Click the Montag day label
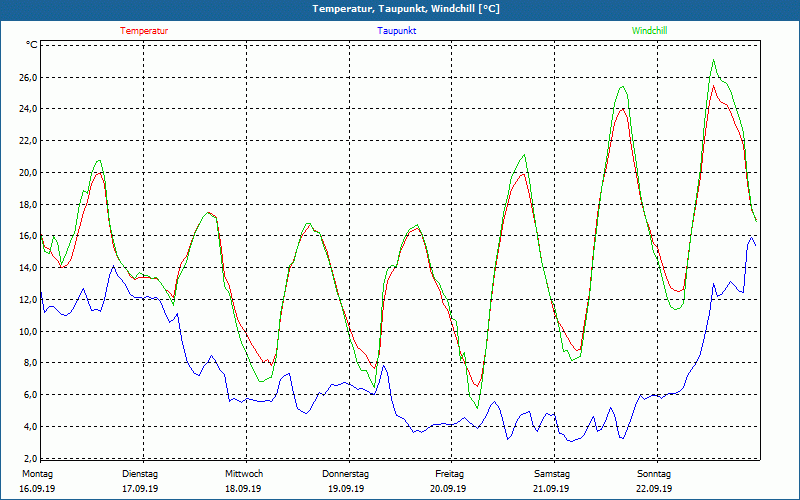Screen dimensions: 800x500 click(x=36, y=474)
